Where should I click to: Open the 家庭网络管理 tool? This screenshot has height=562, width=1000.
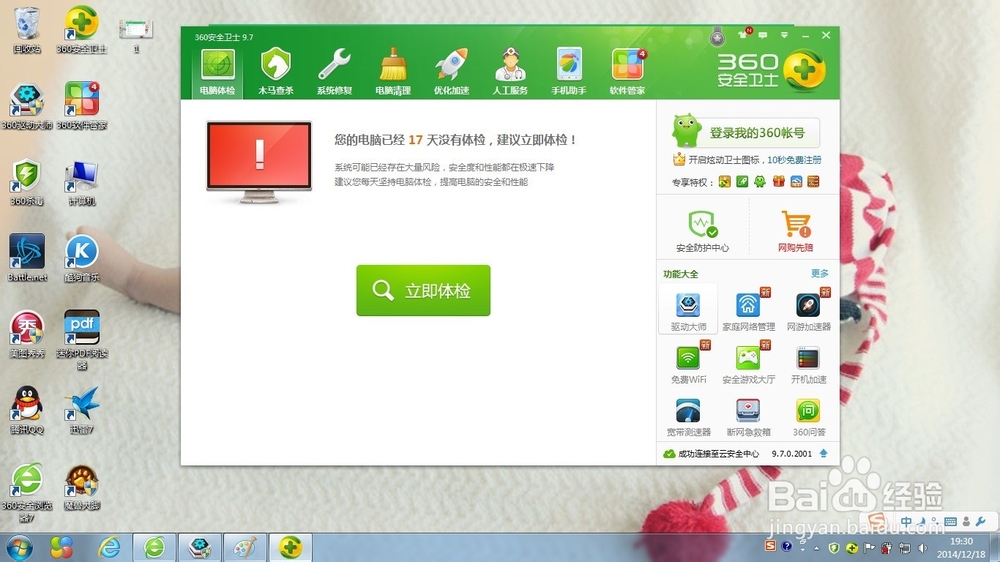click(x=748, y=311)
